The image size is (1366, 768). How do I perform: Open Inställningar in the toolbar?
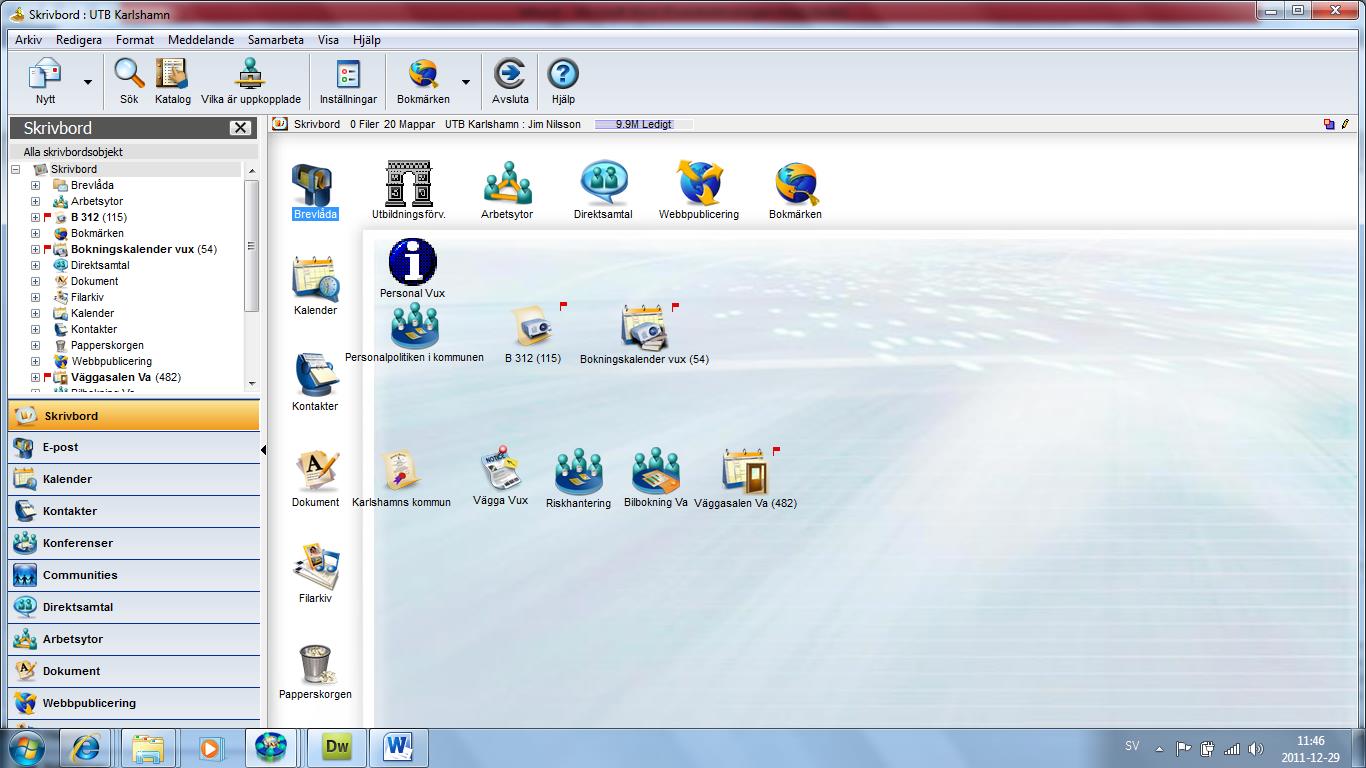[348, 80]
